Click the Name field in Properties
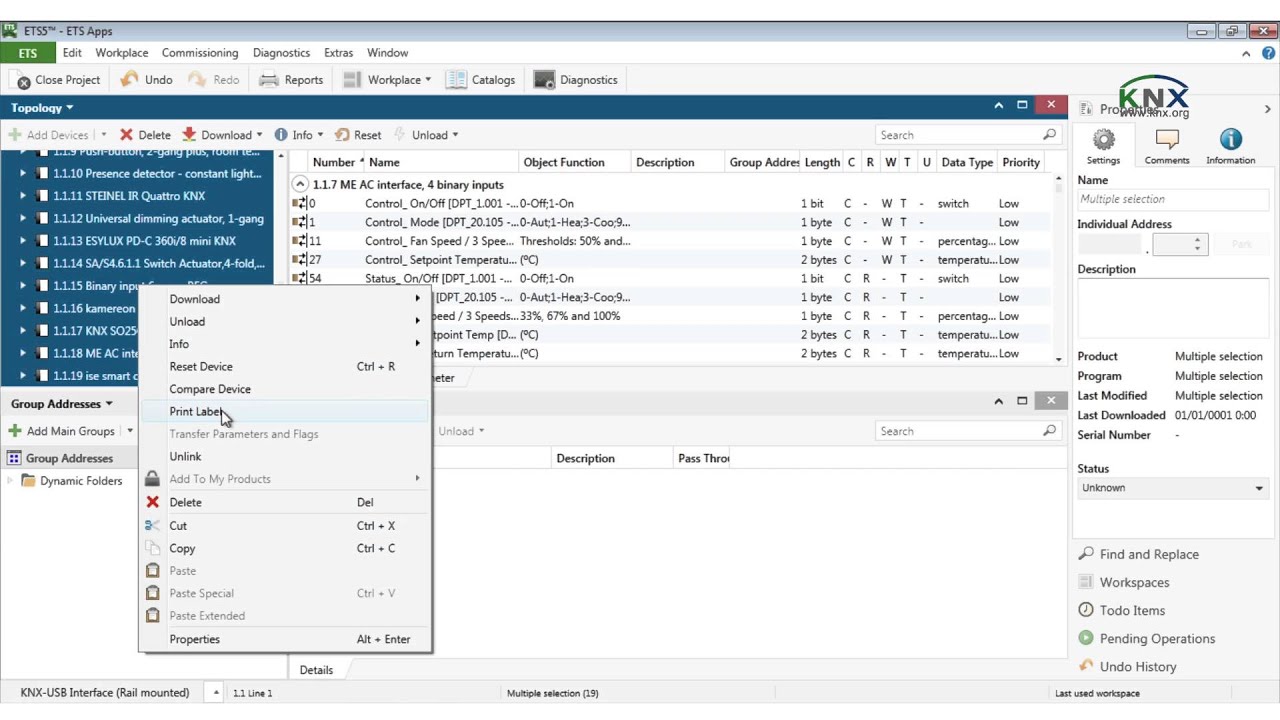This screenshot has width=1280, height=720. [1172, 199]
